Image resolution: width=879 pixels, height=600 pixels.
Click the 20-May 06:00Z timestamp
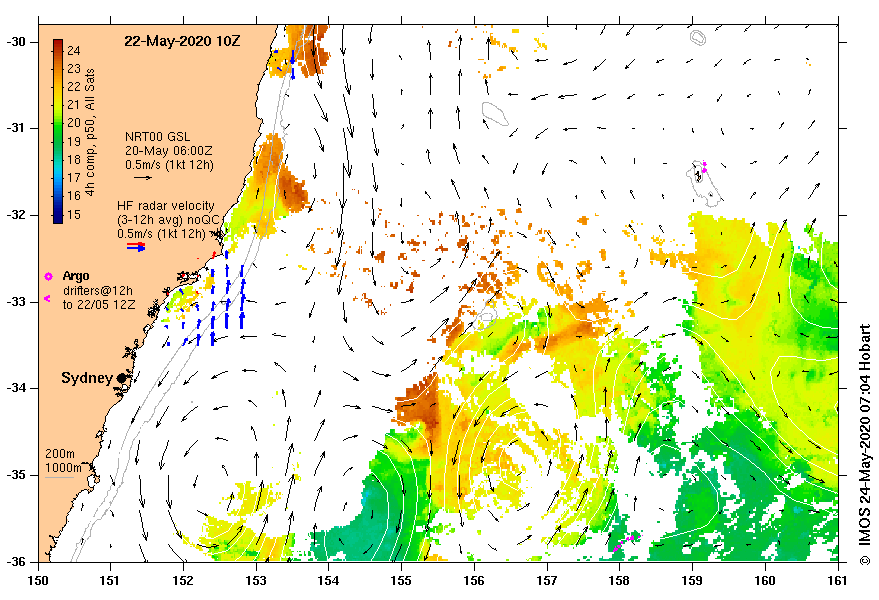point(168,151)
